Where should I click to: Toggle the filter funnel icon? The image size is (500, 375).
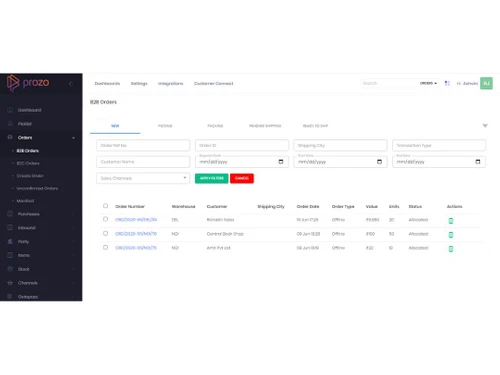tap(485, 126)
